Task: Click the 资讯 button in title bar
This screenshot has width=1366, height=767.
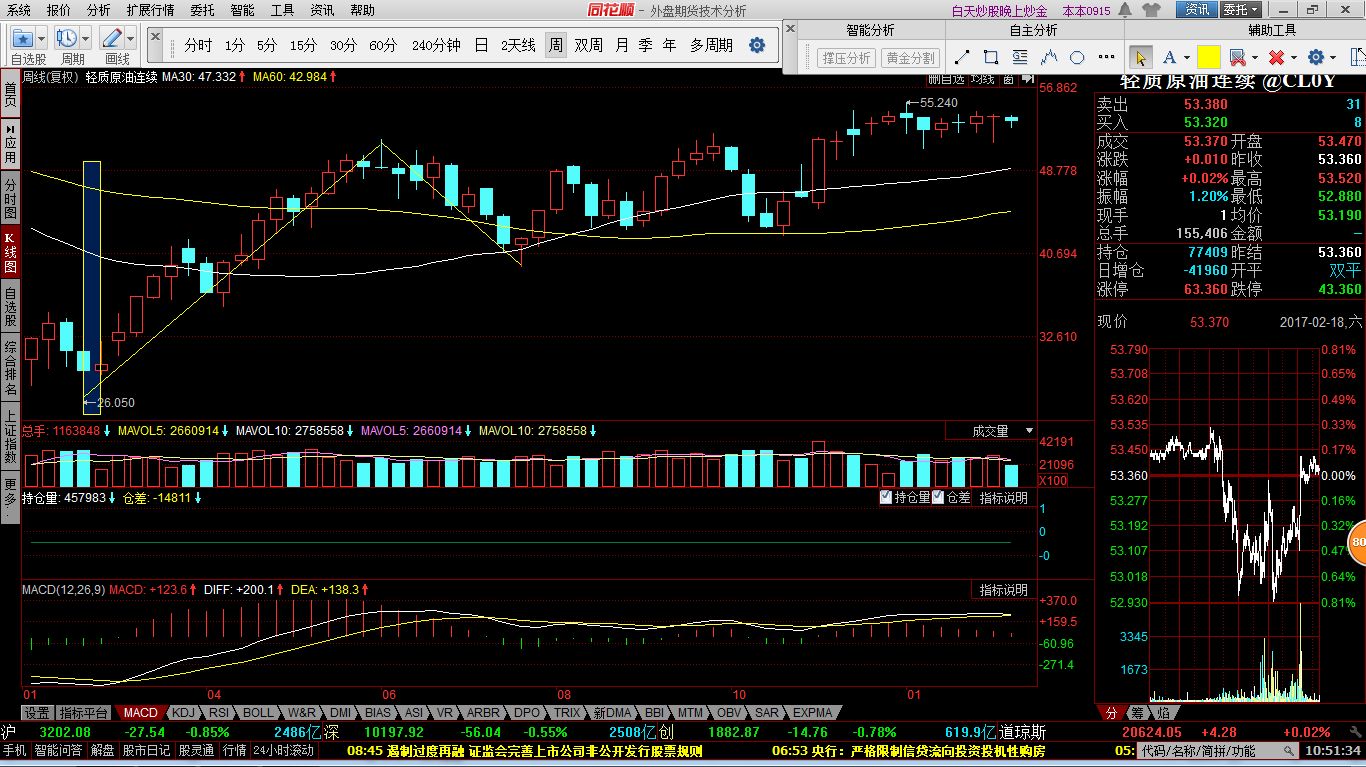Action: [1197, 10]
